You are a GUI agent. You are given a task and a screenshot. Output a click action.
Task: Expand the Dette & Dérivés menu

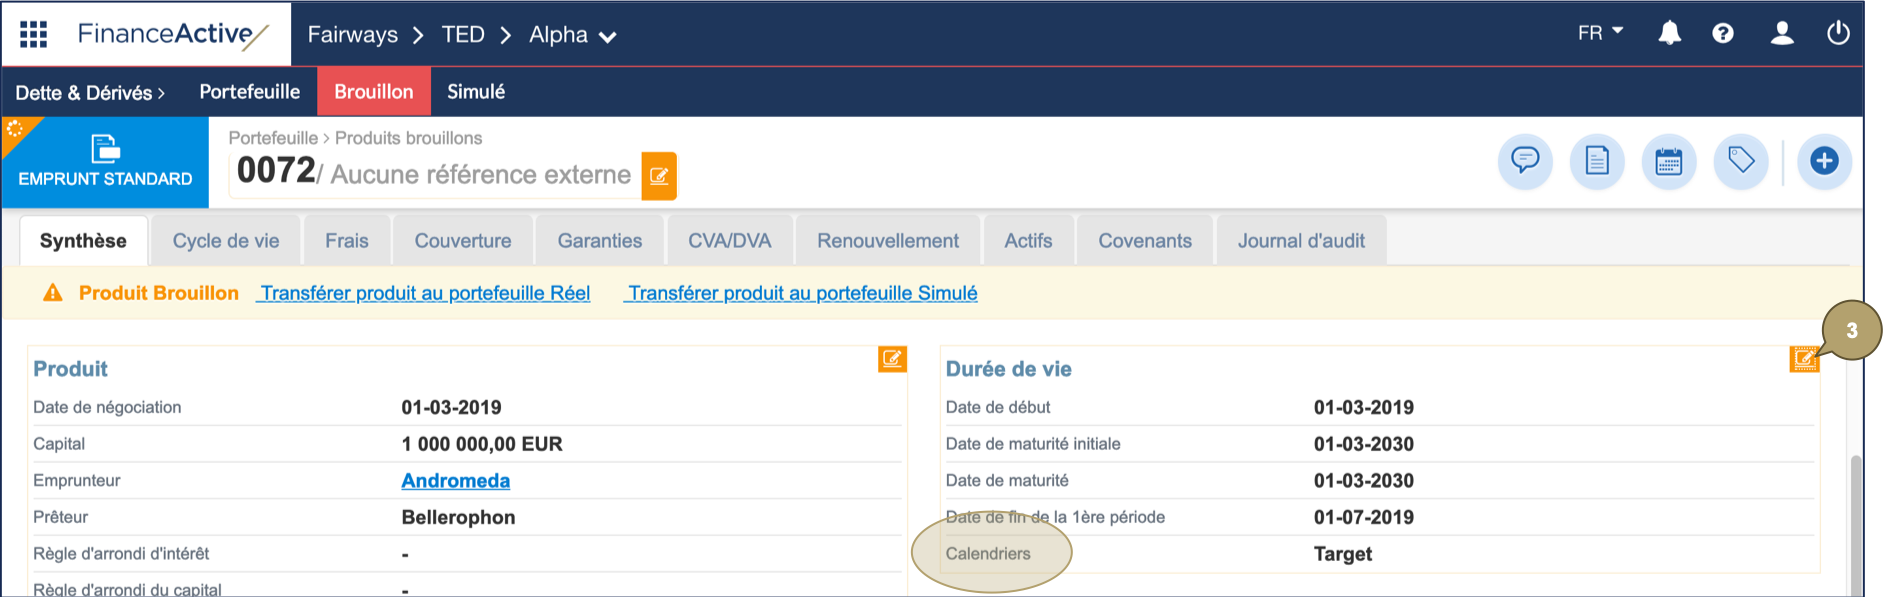(90, 92)
